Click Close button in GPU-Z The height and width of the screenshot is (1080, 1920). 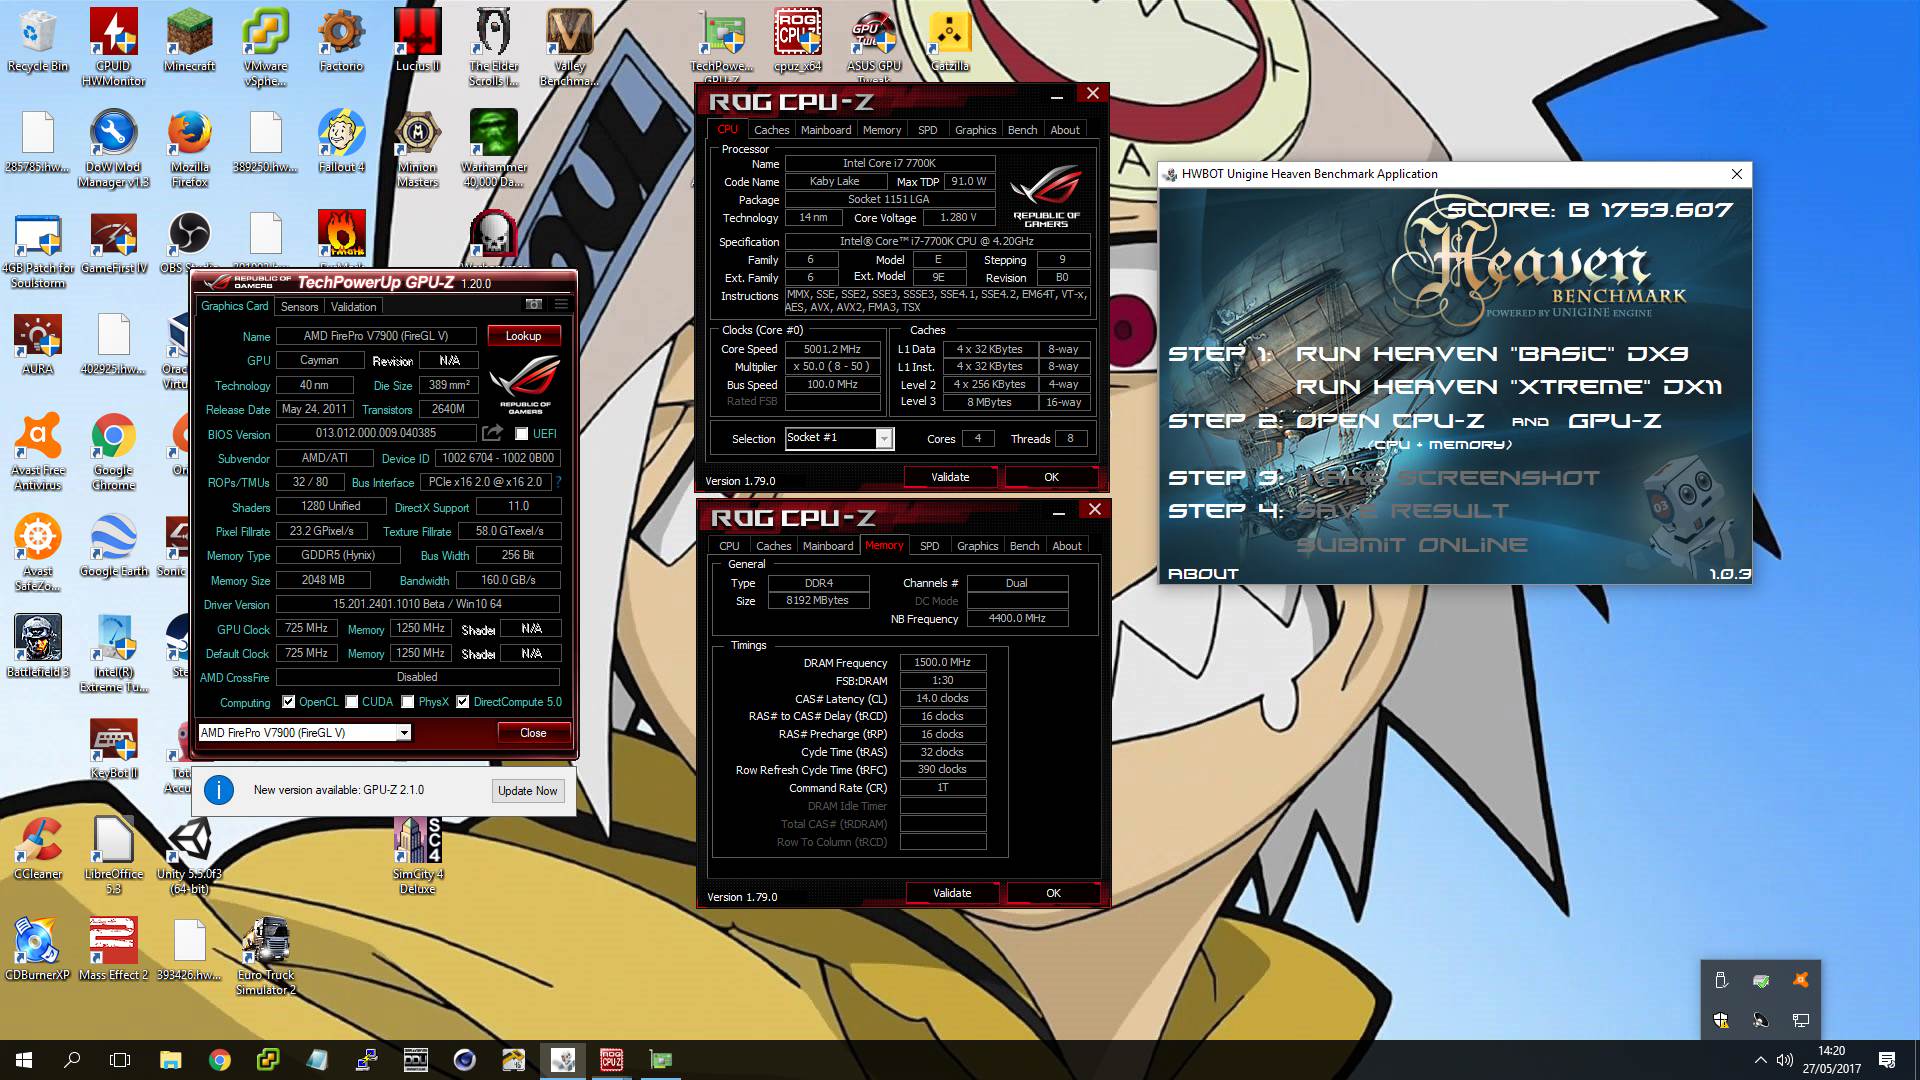(533, 733)
